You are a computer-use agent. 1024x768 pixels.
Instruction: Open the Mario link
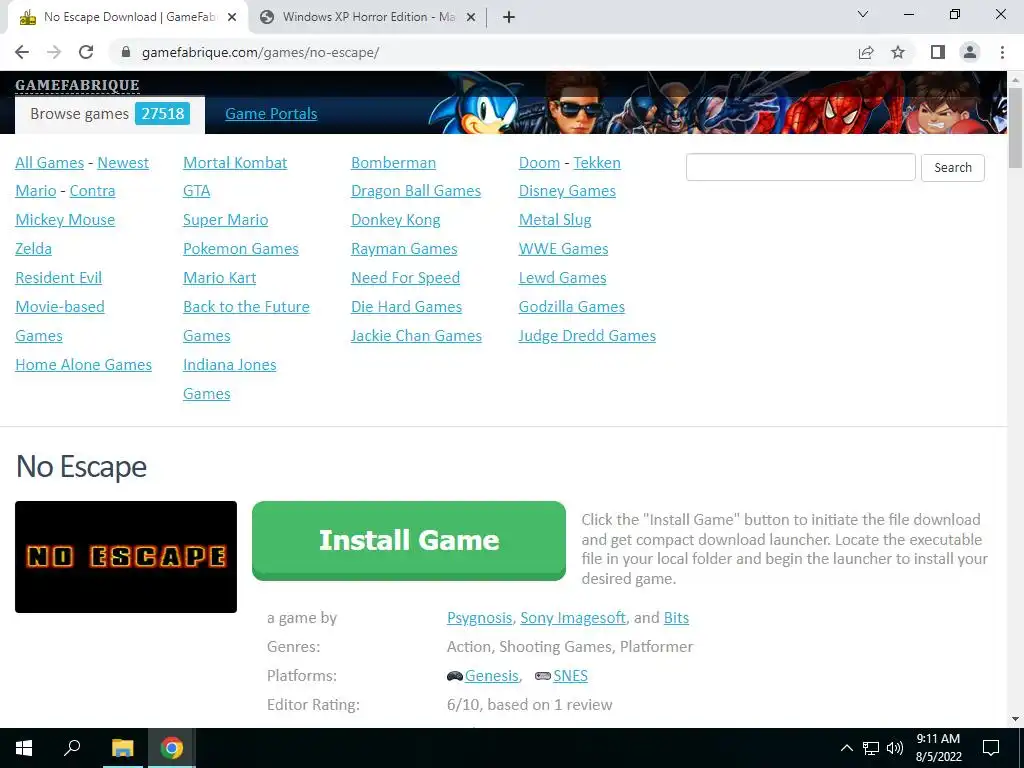(36, 191)
